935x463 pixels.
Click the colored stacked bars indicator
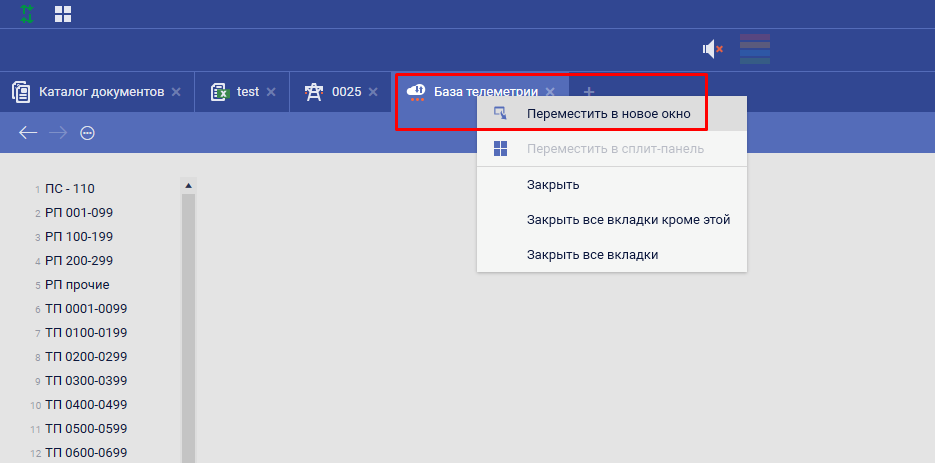pyautogui.click(x=754, y=48)
